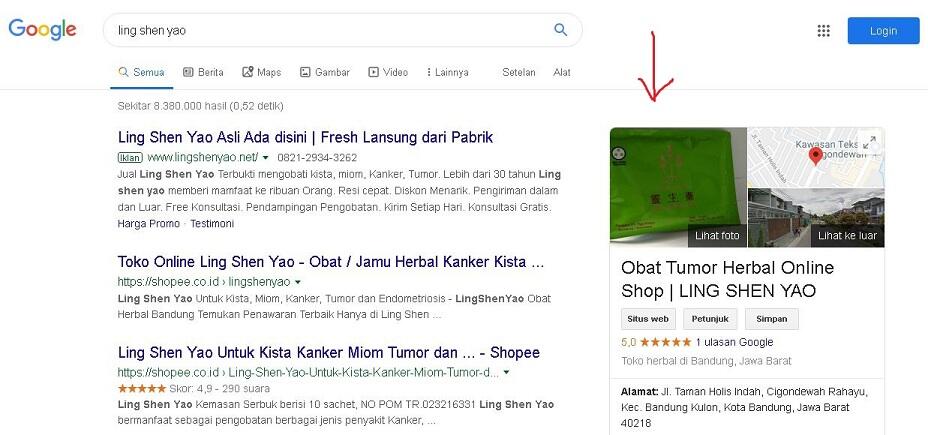
Task: Click the Berita news tab icon
Action: pos(188,72)
